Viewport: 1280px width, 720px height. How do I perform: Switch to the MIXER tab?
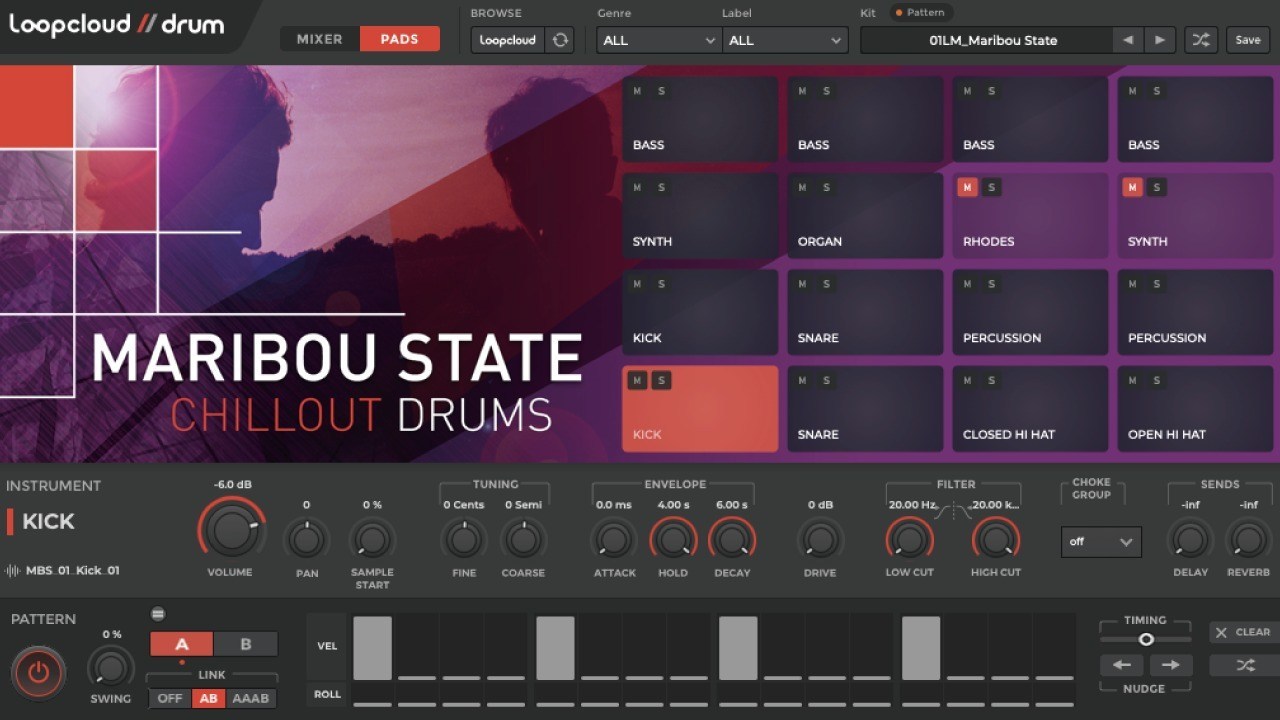[x=319, y=39]
